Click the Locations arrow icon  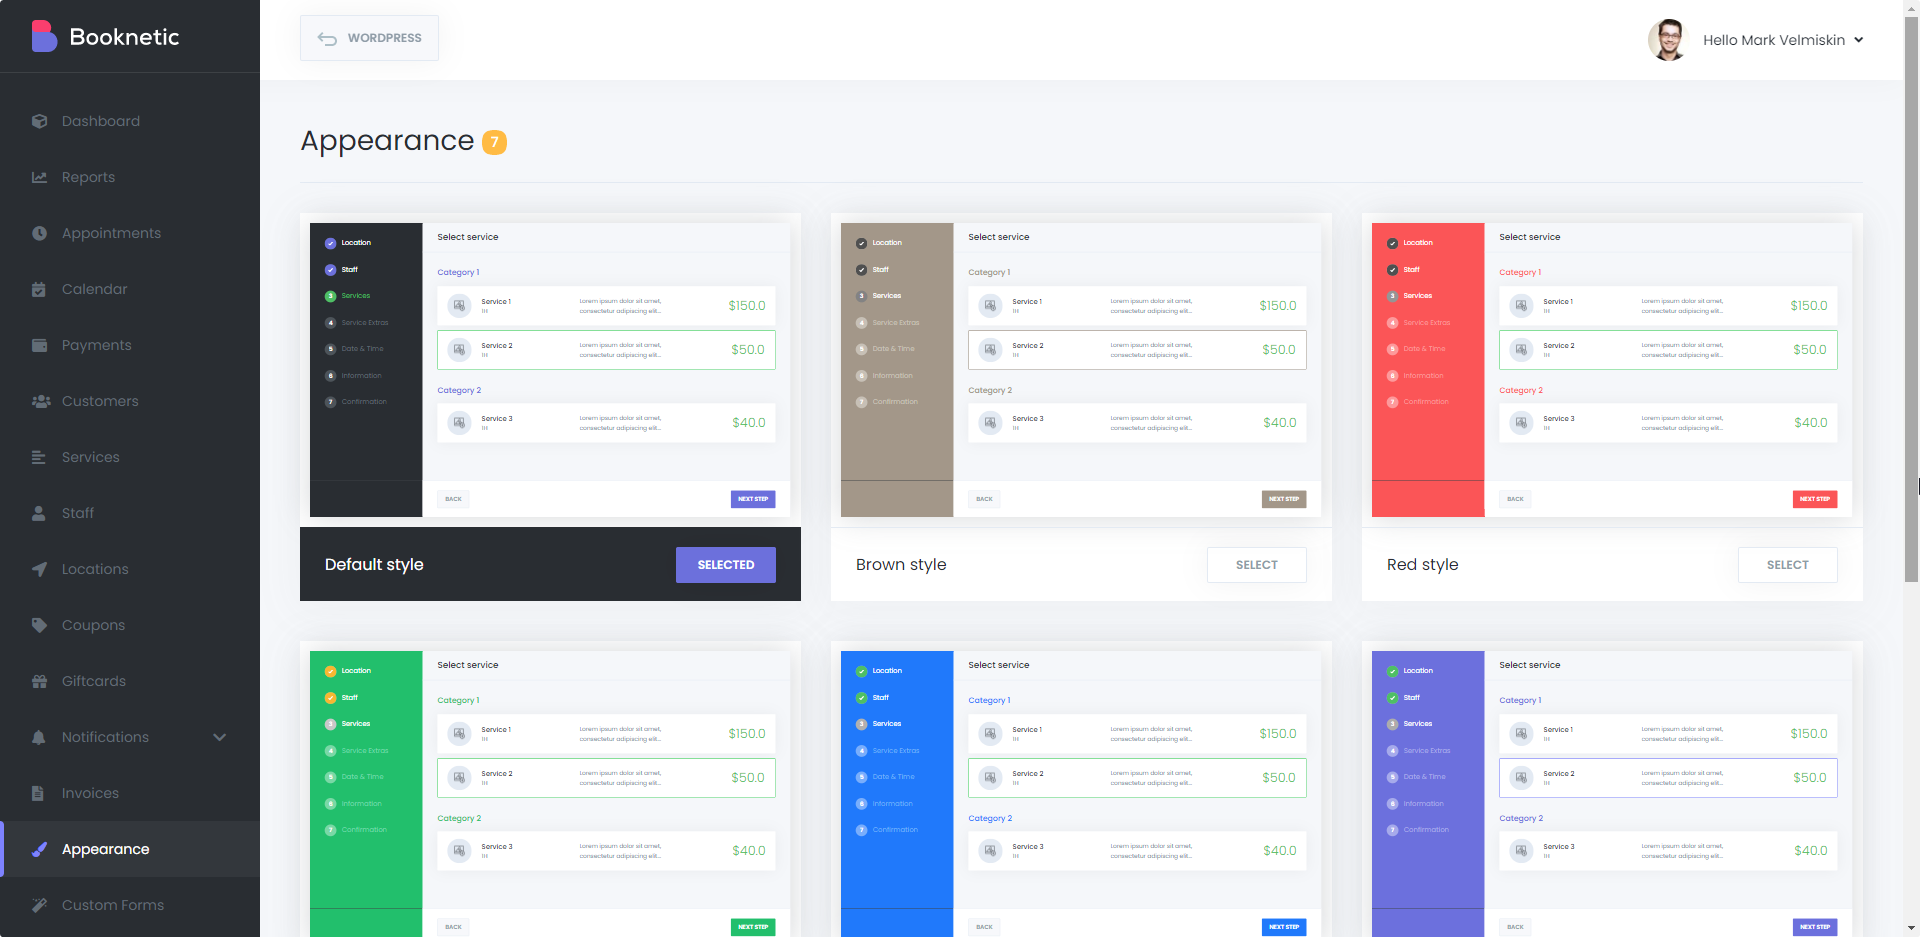click(39, 569)
